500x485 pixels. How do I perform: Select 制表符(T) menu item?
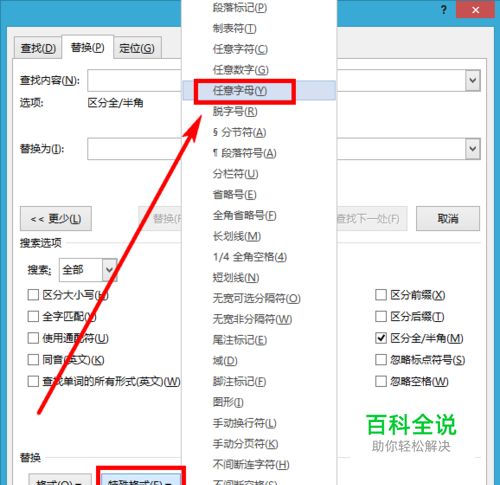[x=259, y=28]
